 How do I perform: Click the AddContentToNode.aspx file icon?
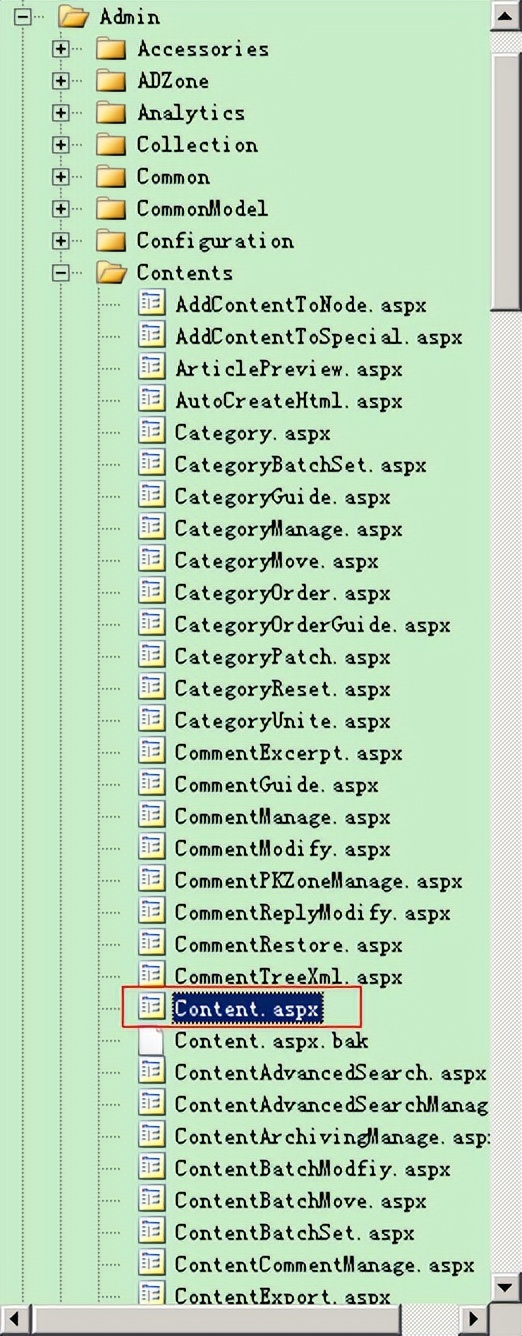(151, 303)
